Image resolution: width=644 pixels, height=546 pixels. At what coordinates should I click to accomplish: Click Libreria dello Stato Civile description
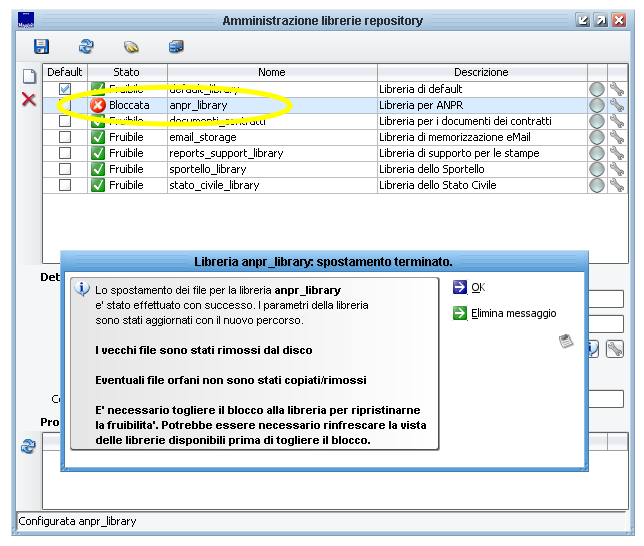pos(438,185)
